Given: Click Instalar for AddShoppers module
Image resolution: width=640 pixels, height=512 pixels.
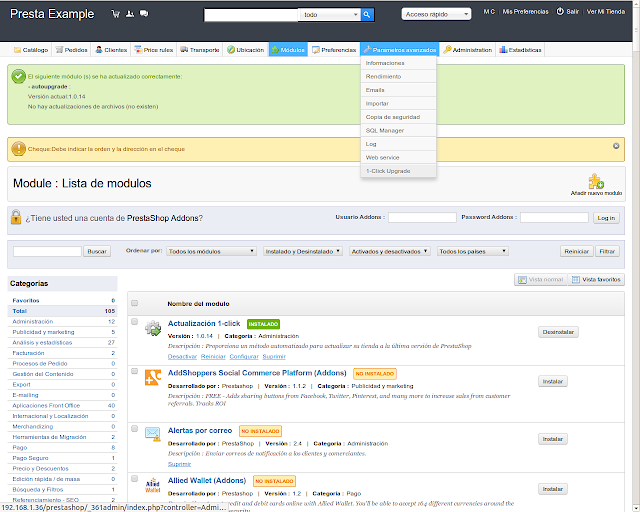Looking at the screenshot, I should [553, 381].
